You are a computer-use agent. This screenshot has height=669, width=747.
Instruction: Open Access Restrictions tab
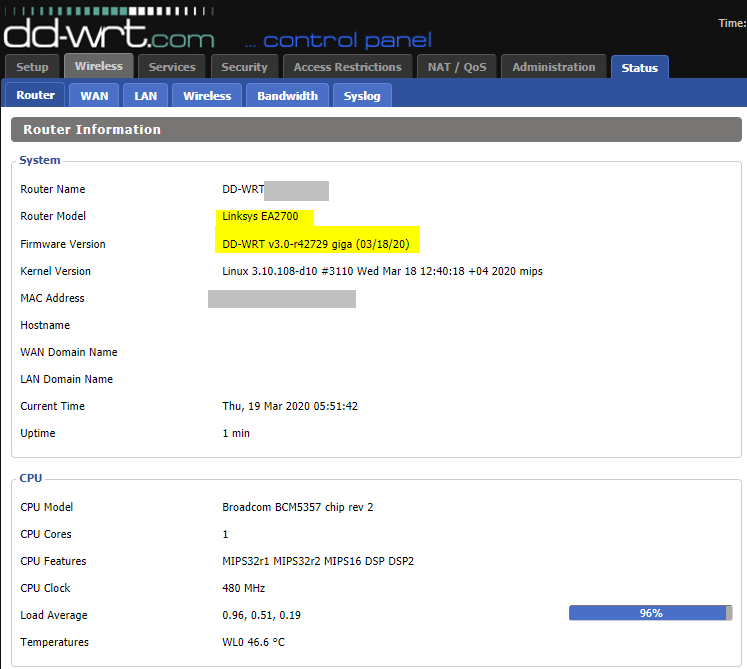[347, 67]
